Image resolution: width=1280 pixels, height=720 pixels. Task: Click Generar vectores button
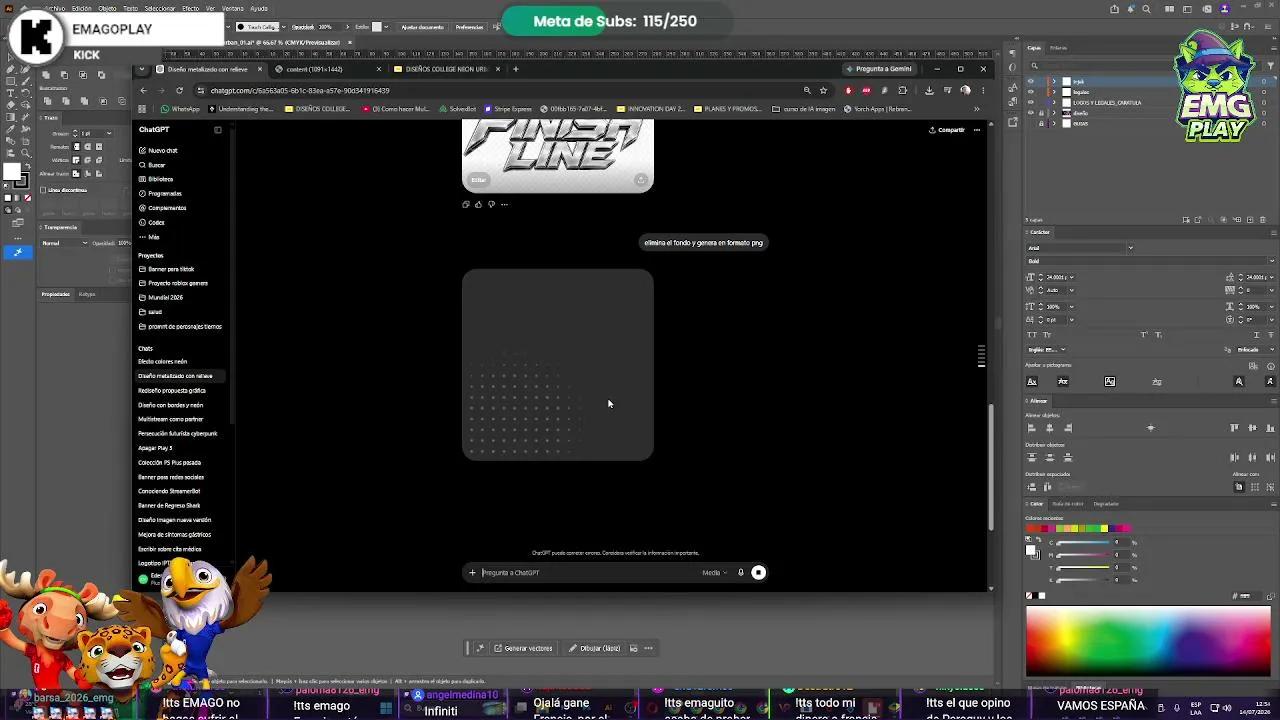[x=523, y=648]
